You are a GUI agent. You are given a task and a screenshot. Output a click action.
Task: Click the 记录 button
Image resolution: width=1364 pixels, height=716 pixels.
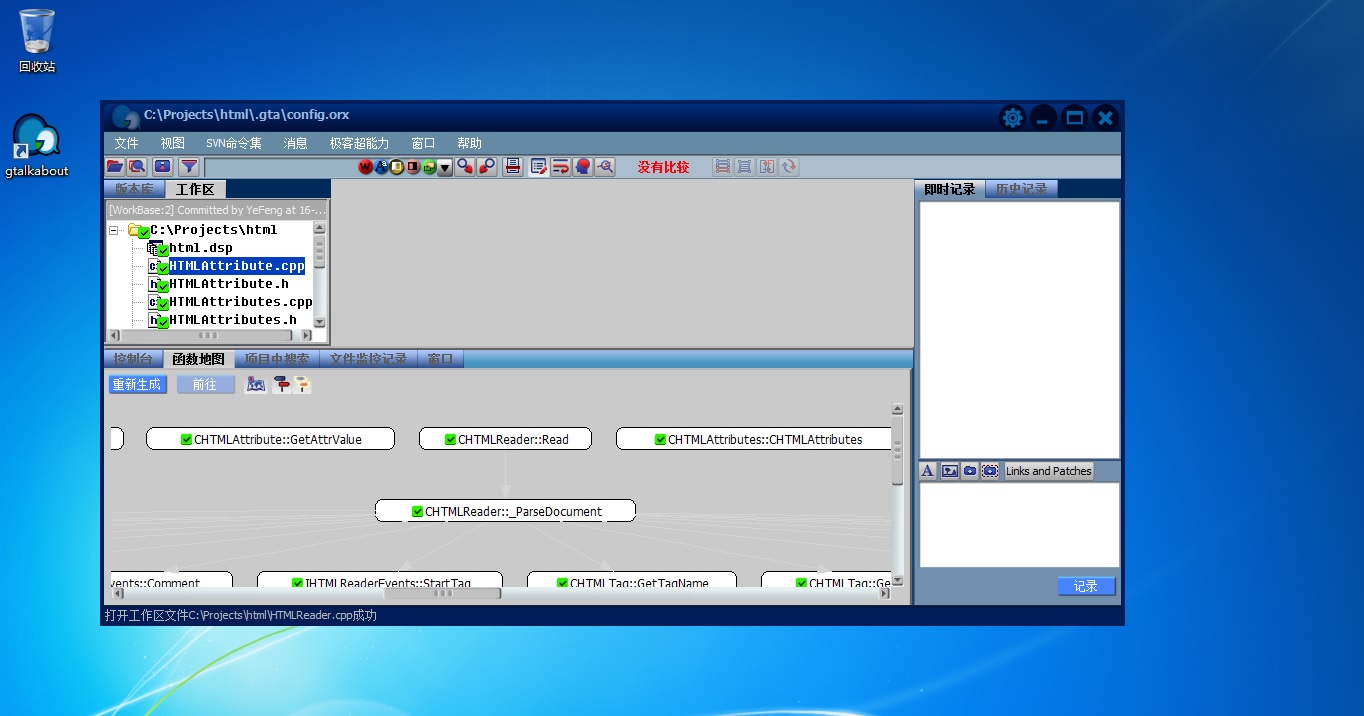(x=1086, y=586)
